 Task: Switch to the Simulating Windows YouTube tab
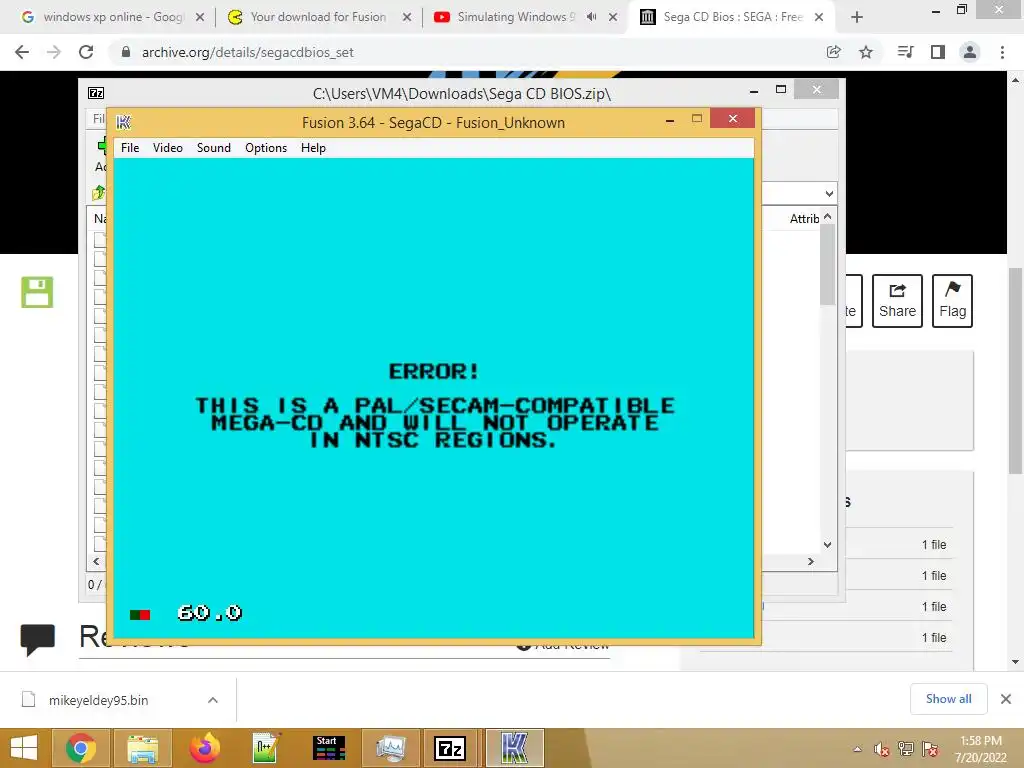516,17
